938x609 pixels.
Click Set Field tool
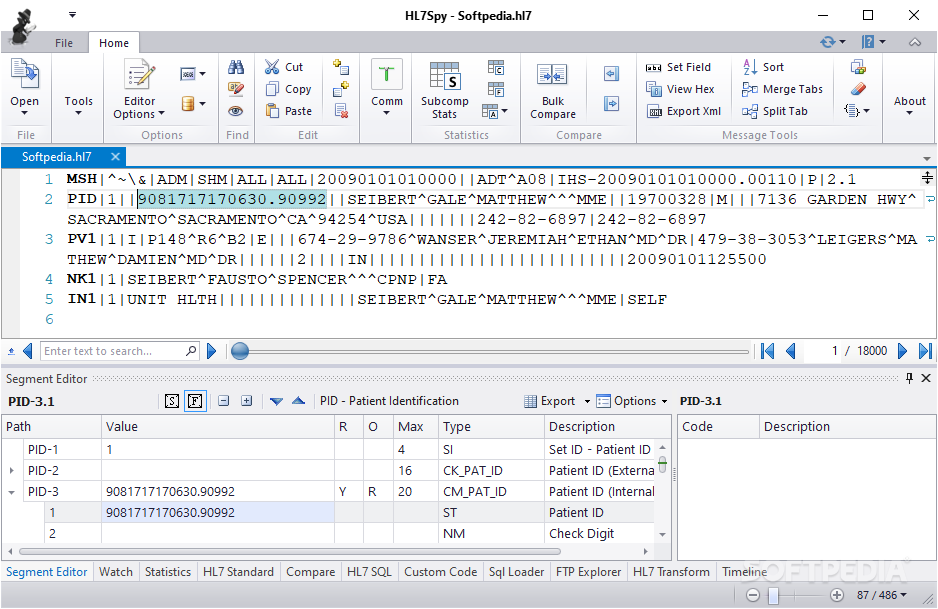point(678,67)
